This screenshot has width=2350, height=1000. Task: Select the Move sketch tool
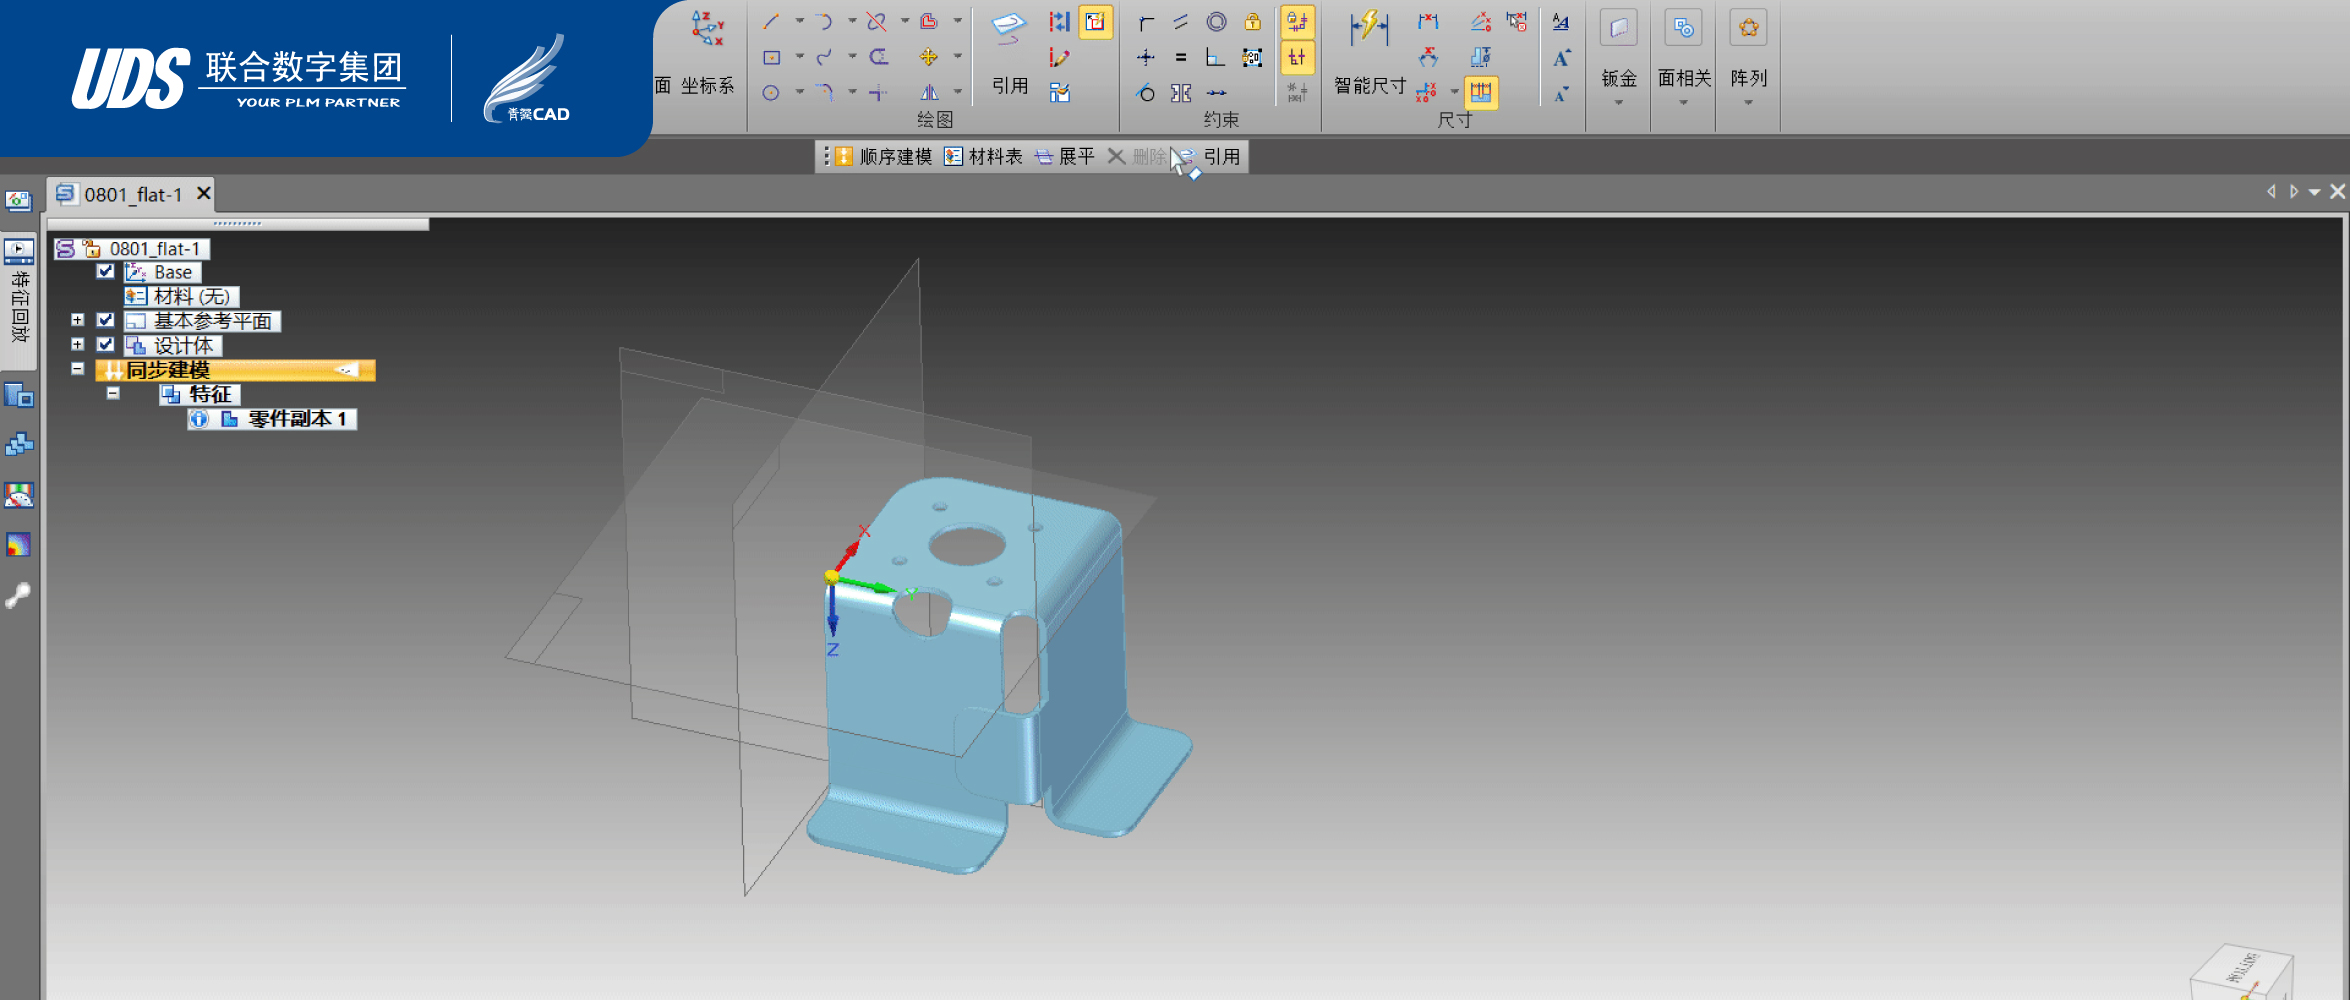click(x=929, y=57)
